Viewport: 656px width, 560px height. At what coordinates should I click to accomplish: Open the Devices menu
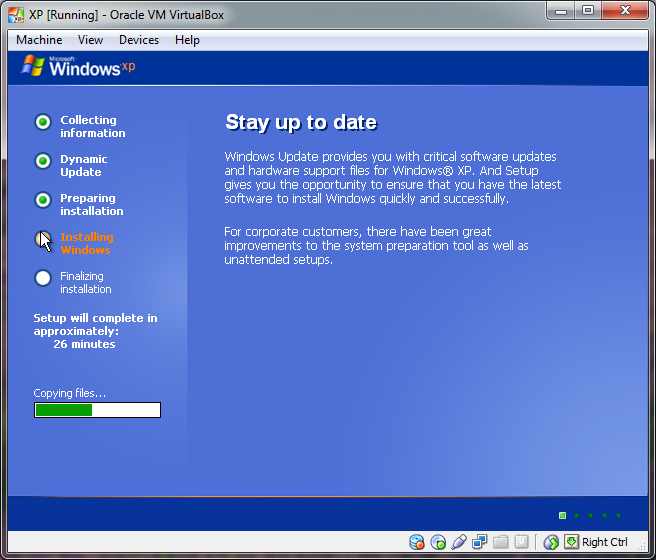coord(139,40)
